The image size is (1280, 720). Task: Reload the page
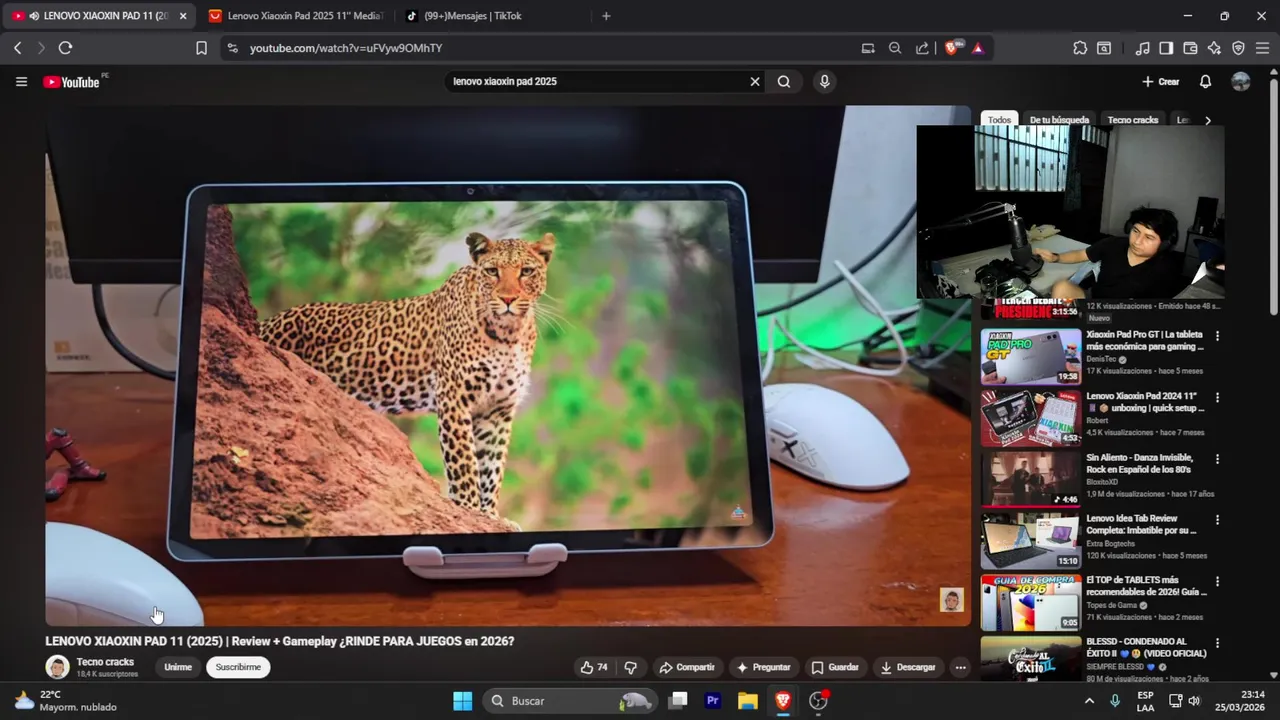point(65,48)
